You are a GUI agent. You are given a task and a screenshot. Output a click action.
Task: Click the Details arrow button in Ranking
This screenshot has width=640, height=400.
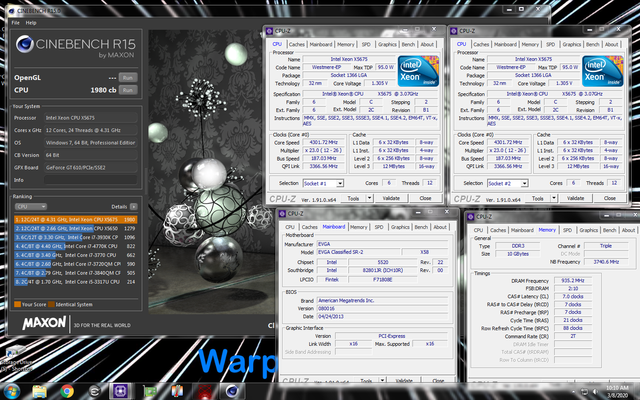133,207
